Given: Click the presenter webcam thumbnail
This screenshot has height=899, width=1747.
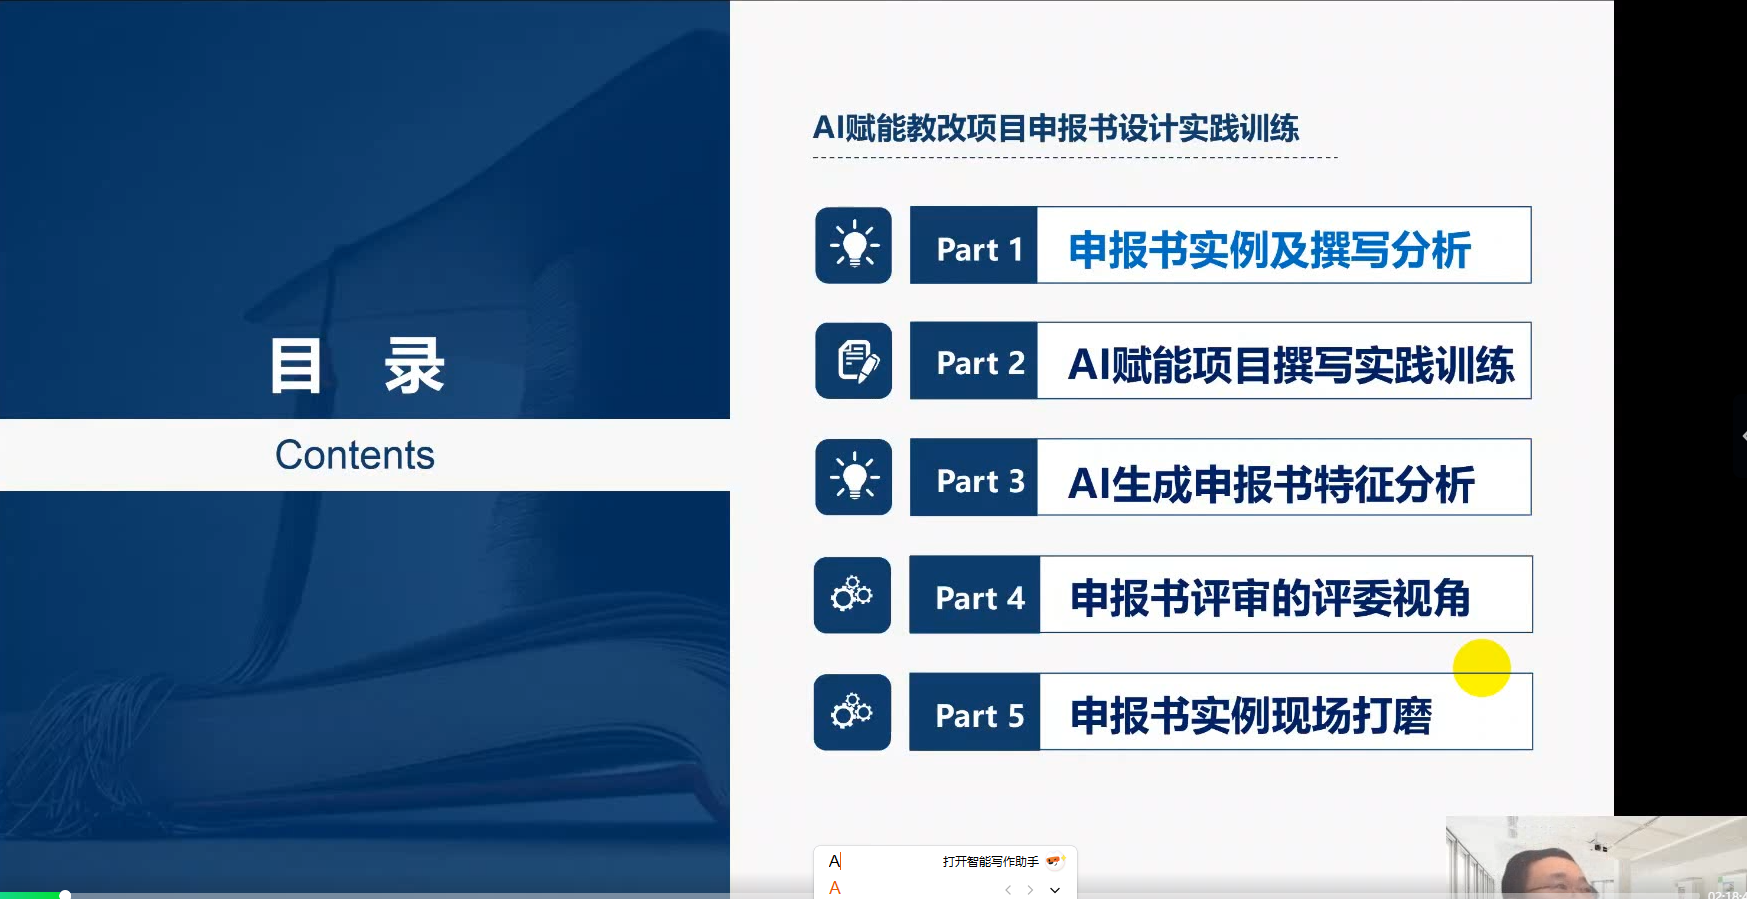Looking at the screenshot, I should (x=1595, y=857).
